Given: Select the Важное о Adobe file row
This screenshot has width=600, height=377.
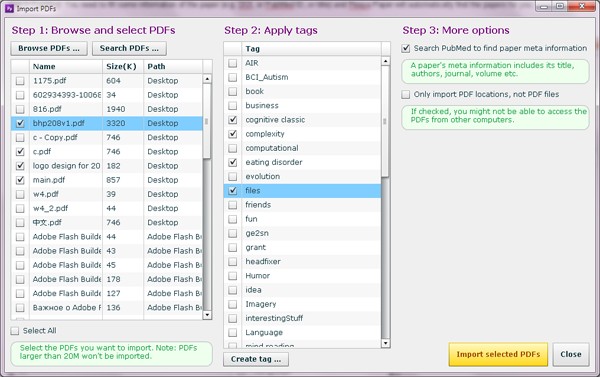Looking at the screenshot, I should [107, 307].
